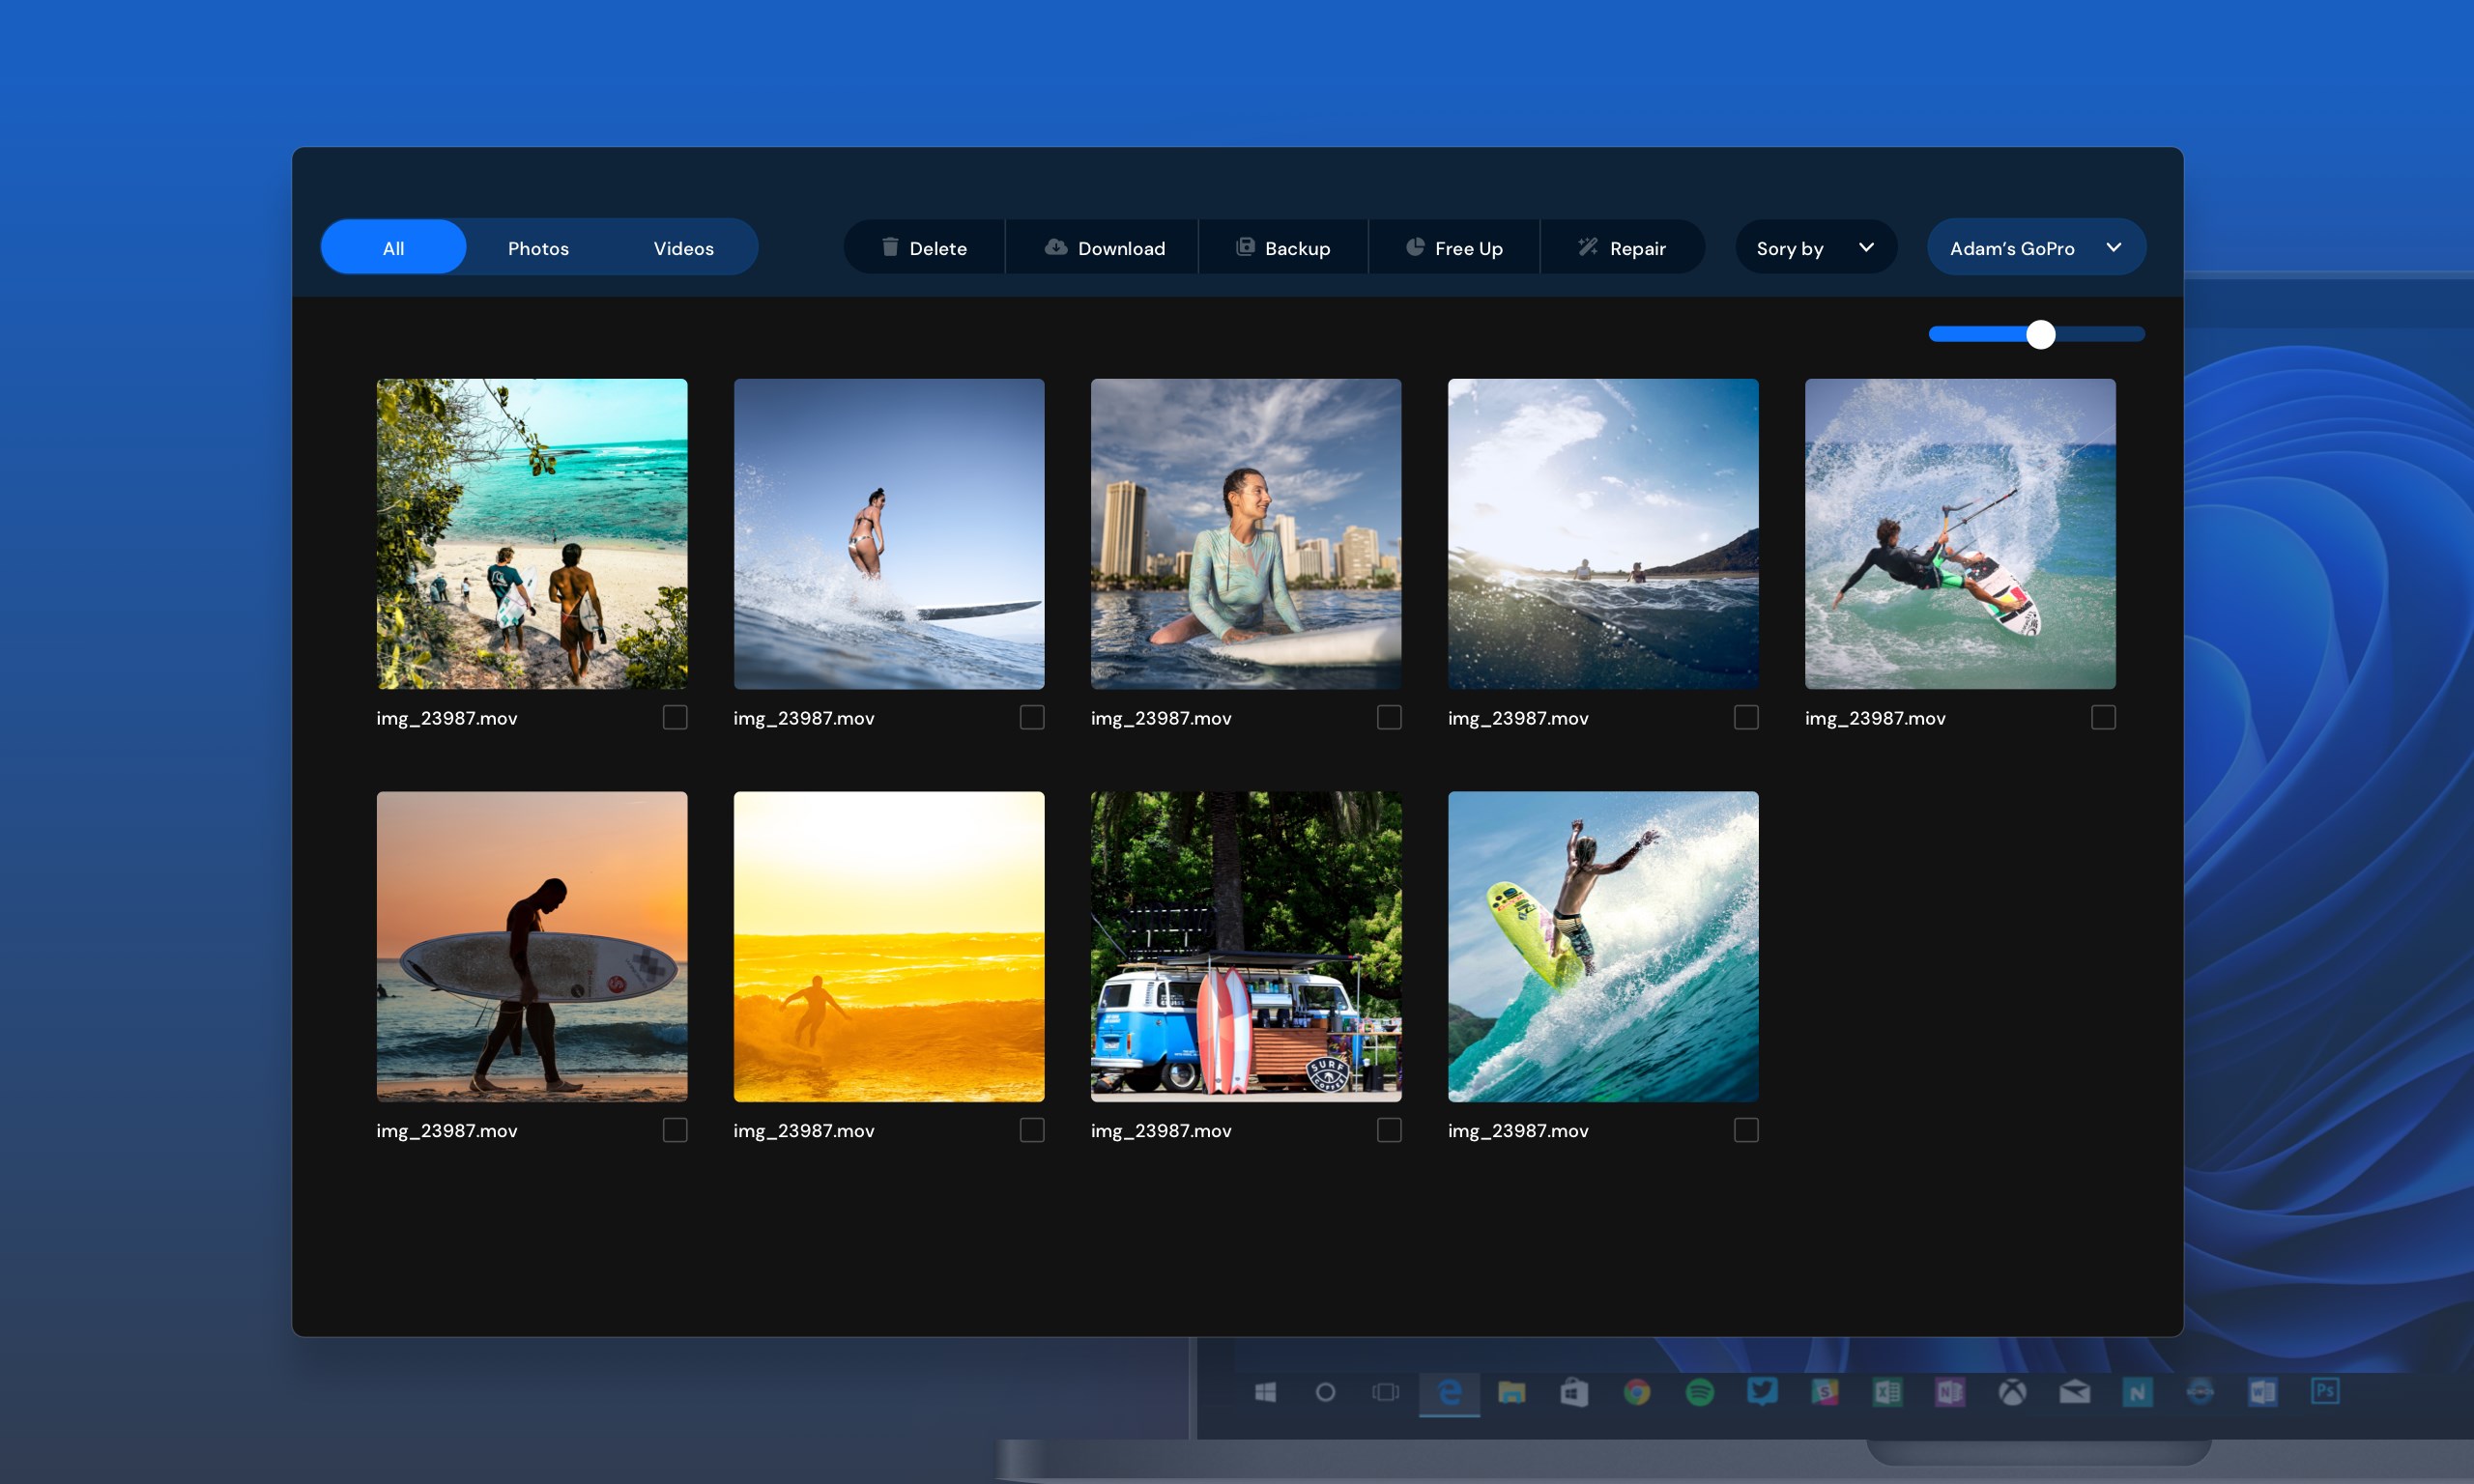Switch to the Videos tab
This screenshot has width=2474, height=1484.
pyautogui.click(x=683, y=247)
